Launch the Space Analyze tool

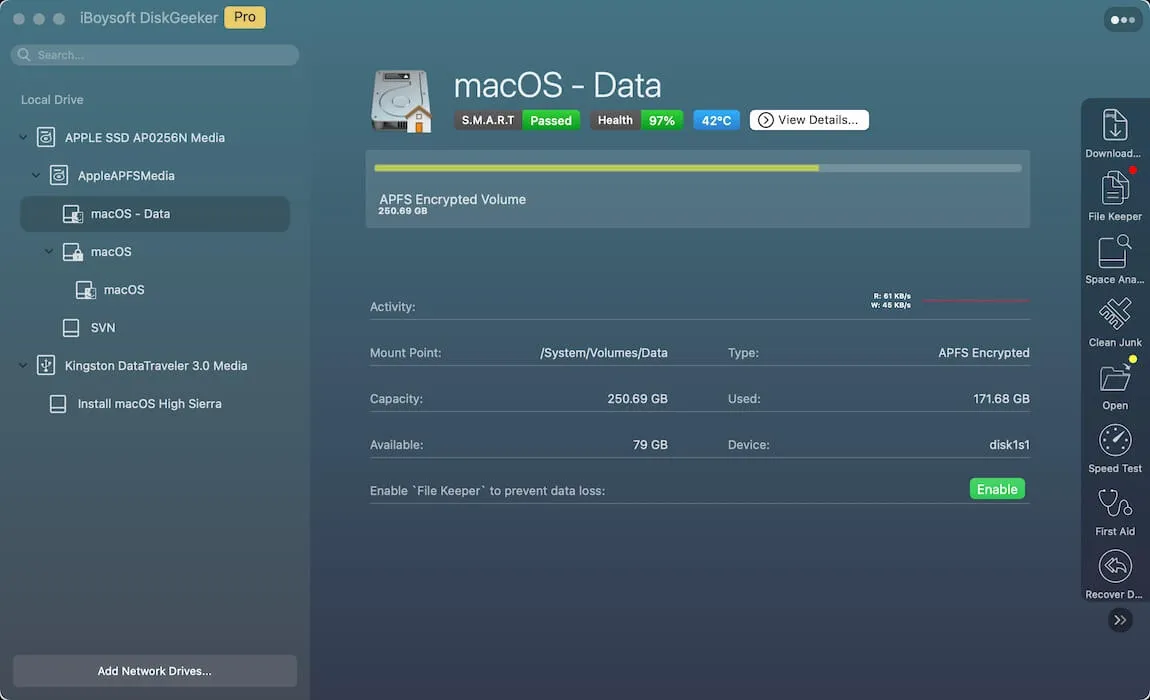coord(1114,259)
